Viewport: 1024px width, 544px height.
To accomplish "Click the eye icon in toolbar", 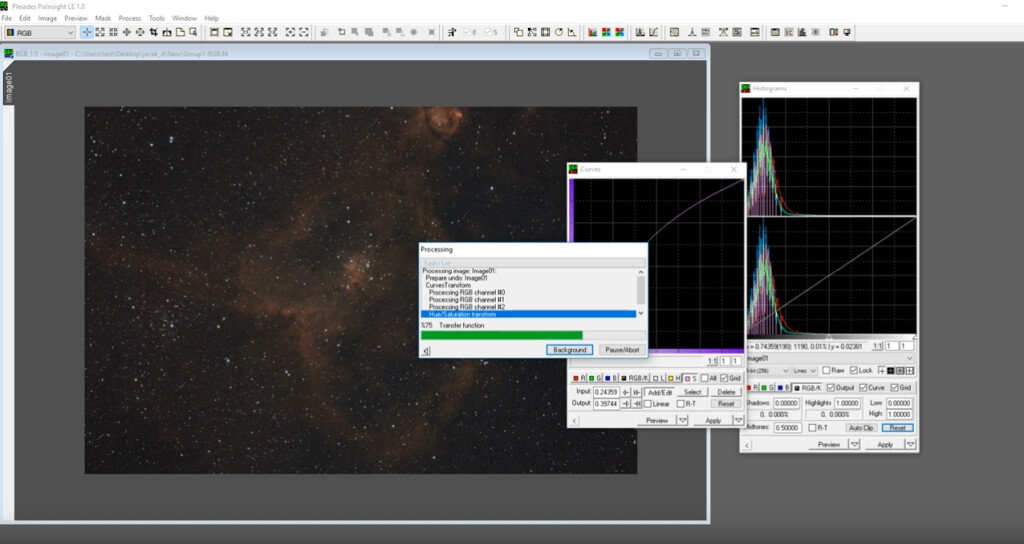I will 816,32.
